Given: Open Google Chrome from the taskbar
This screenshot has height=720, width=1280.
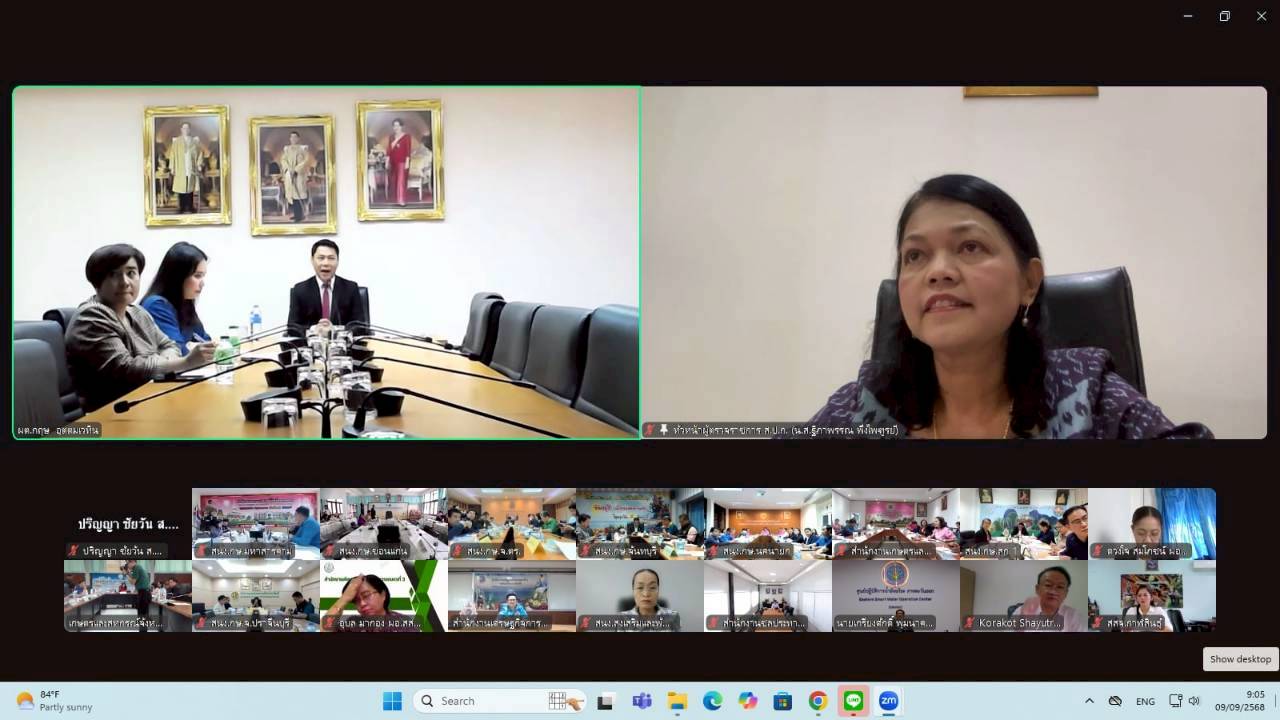Looking at the screenshot, I should click(x=818, y=701).
